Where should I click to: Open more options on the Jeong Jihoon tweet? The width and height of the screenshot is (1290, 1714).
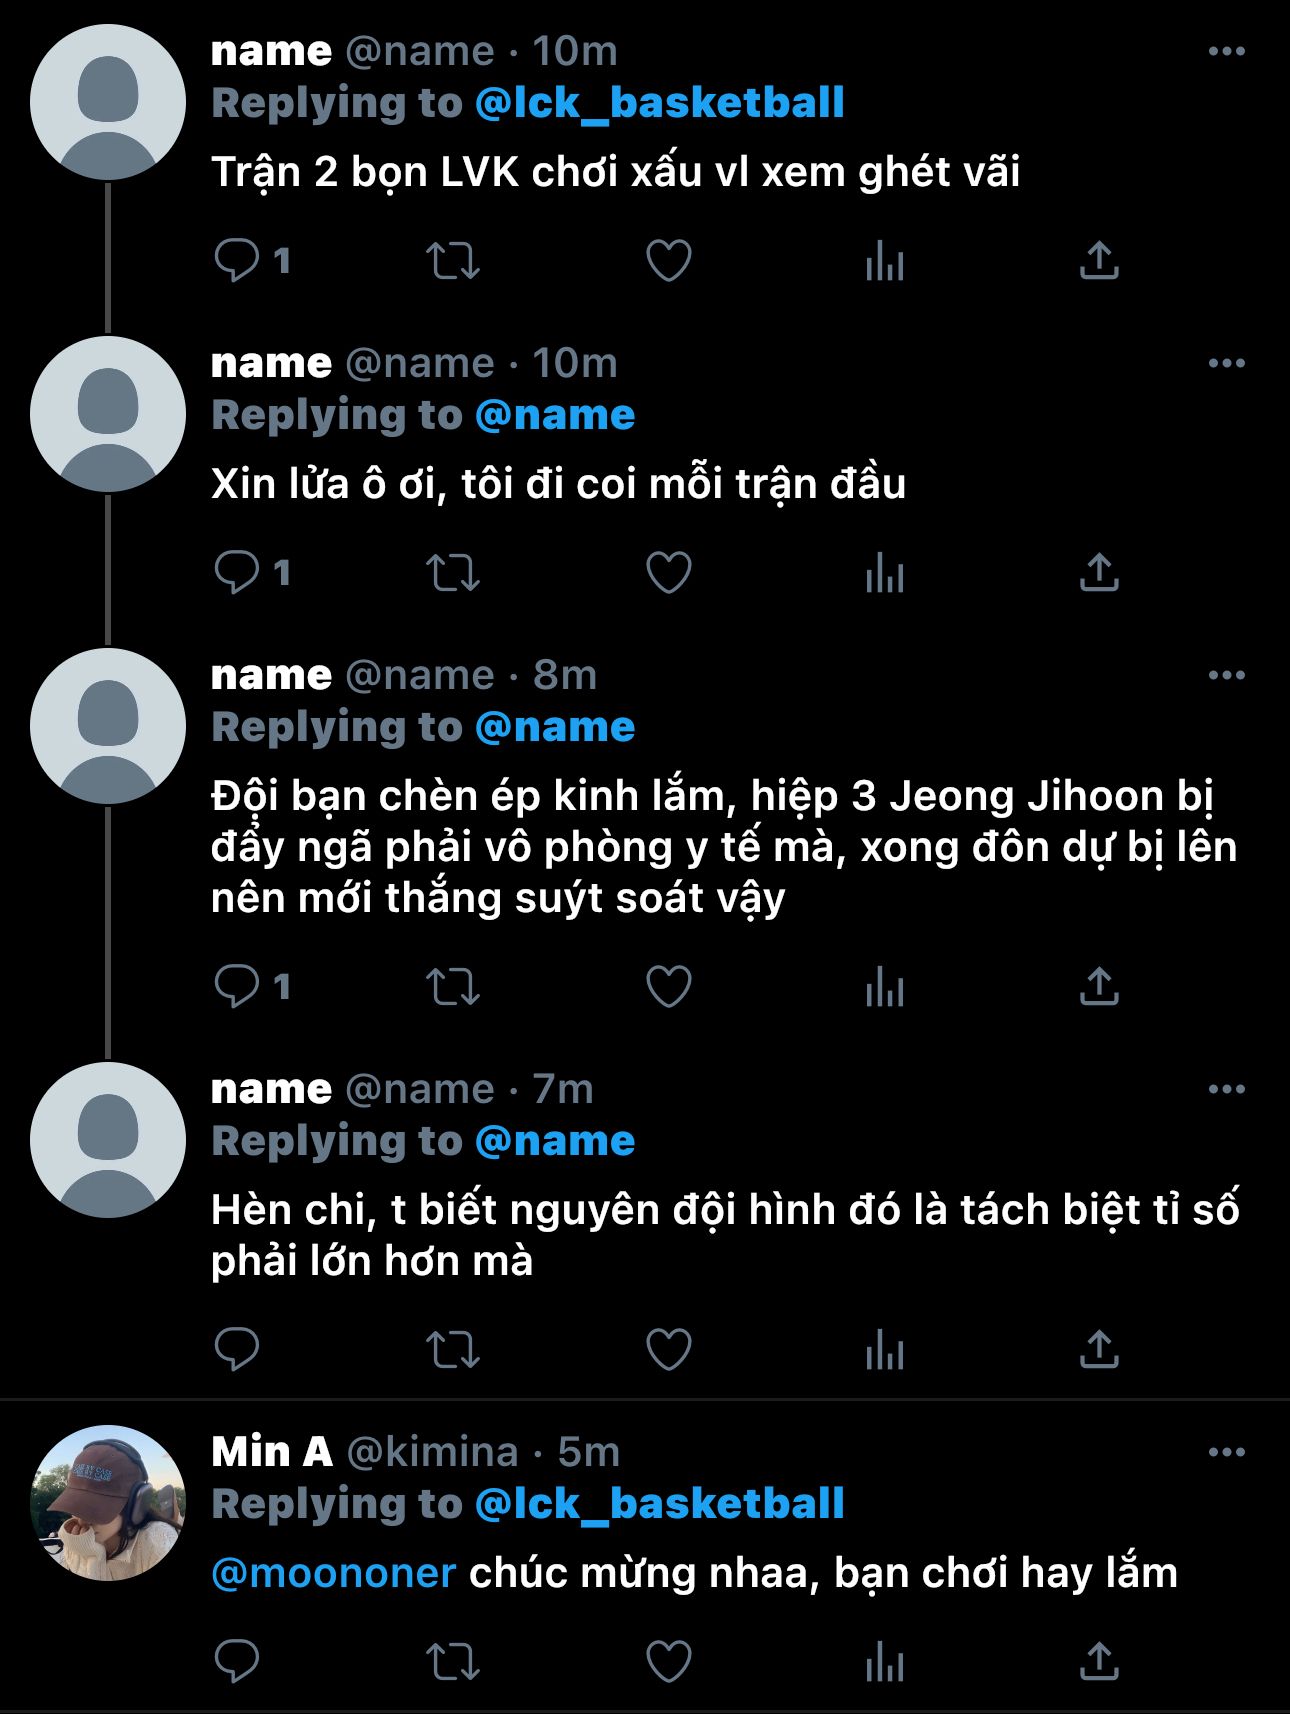coord(1226,675)
